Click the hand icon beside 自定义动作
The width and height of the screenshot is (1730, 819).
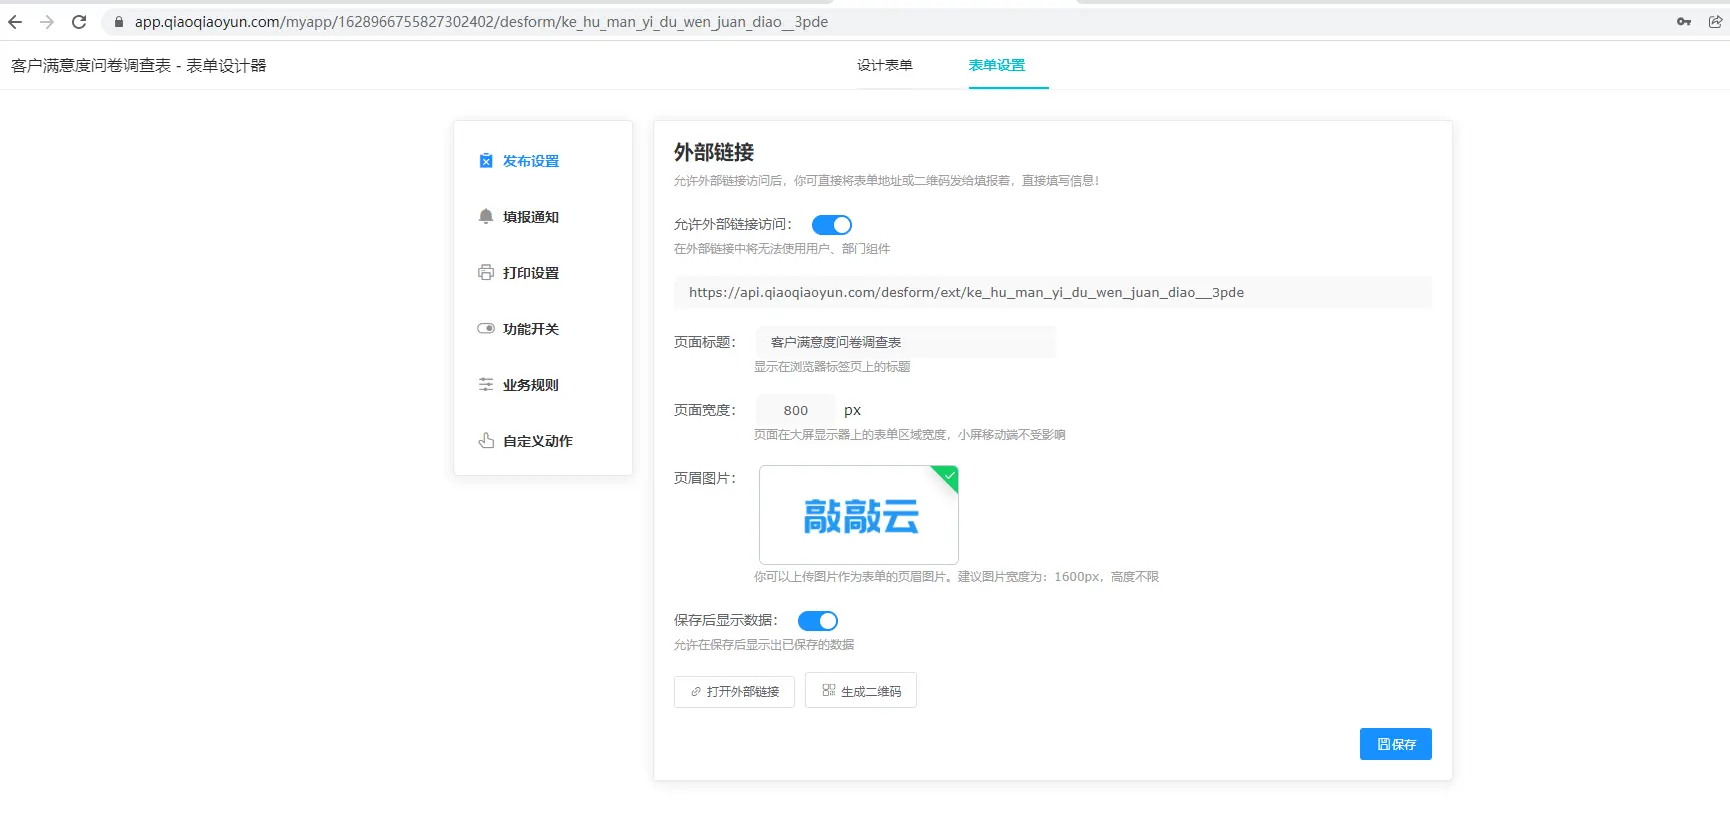pos(486,441)
